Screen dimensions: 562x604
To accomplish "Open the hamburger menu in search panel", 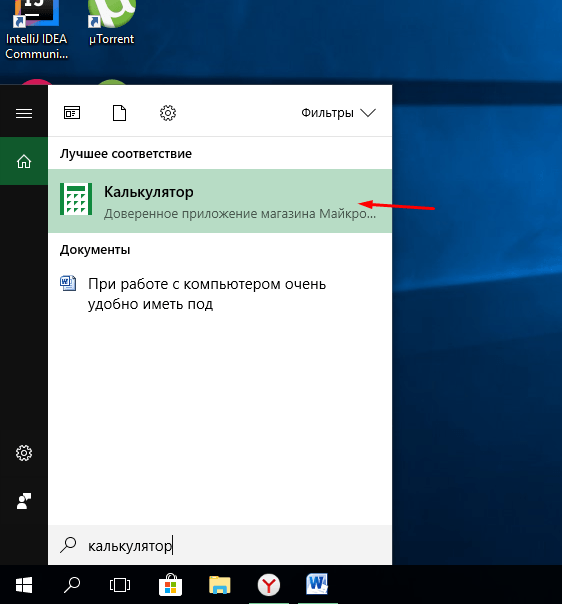I will point(24,113).
